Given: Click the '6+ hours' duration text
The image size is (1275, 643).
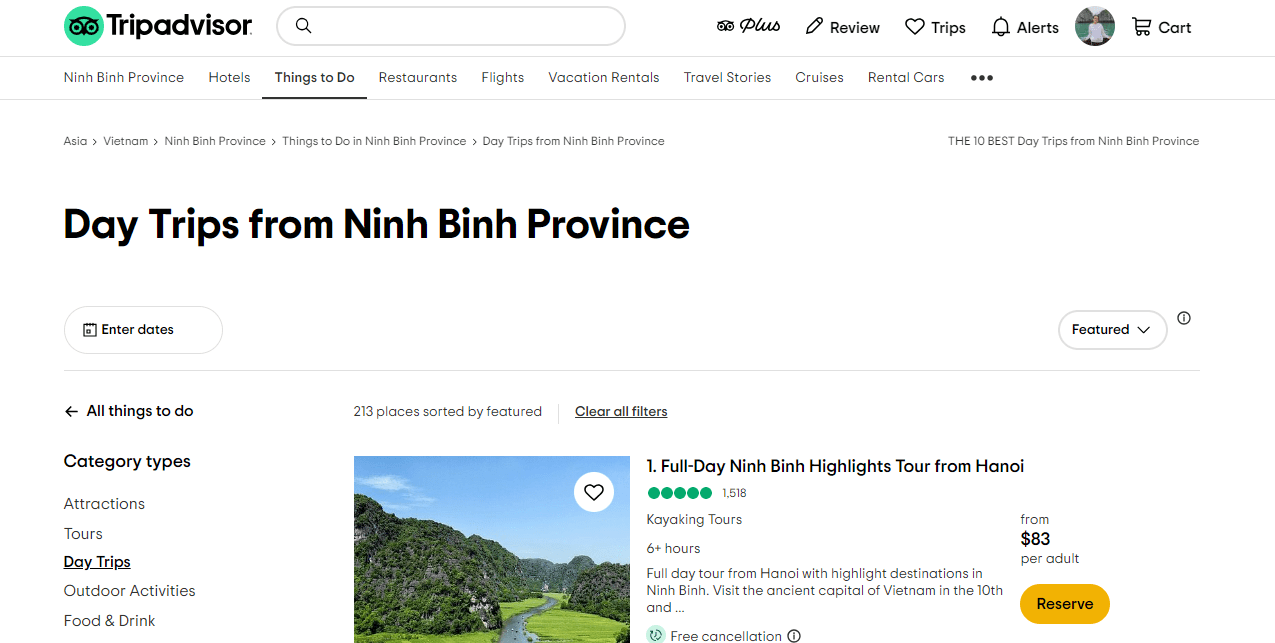Looking at the screenshot, I should point(673,549).
